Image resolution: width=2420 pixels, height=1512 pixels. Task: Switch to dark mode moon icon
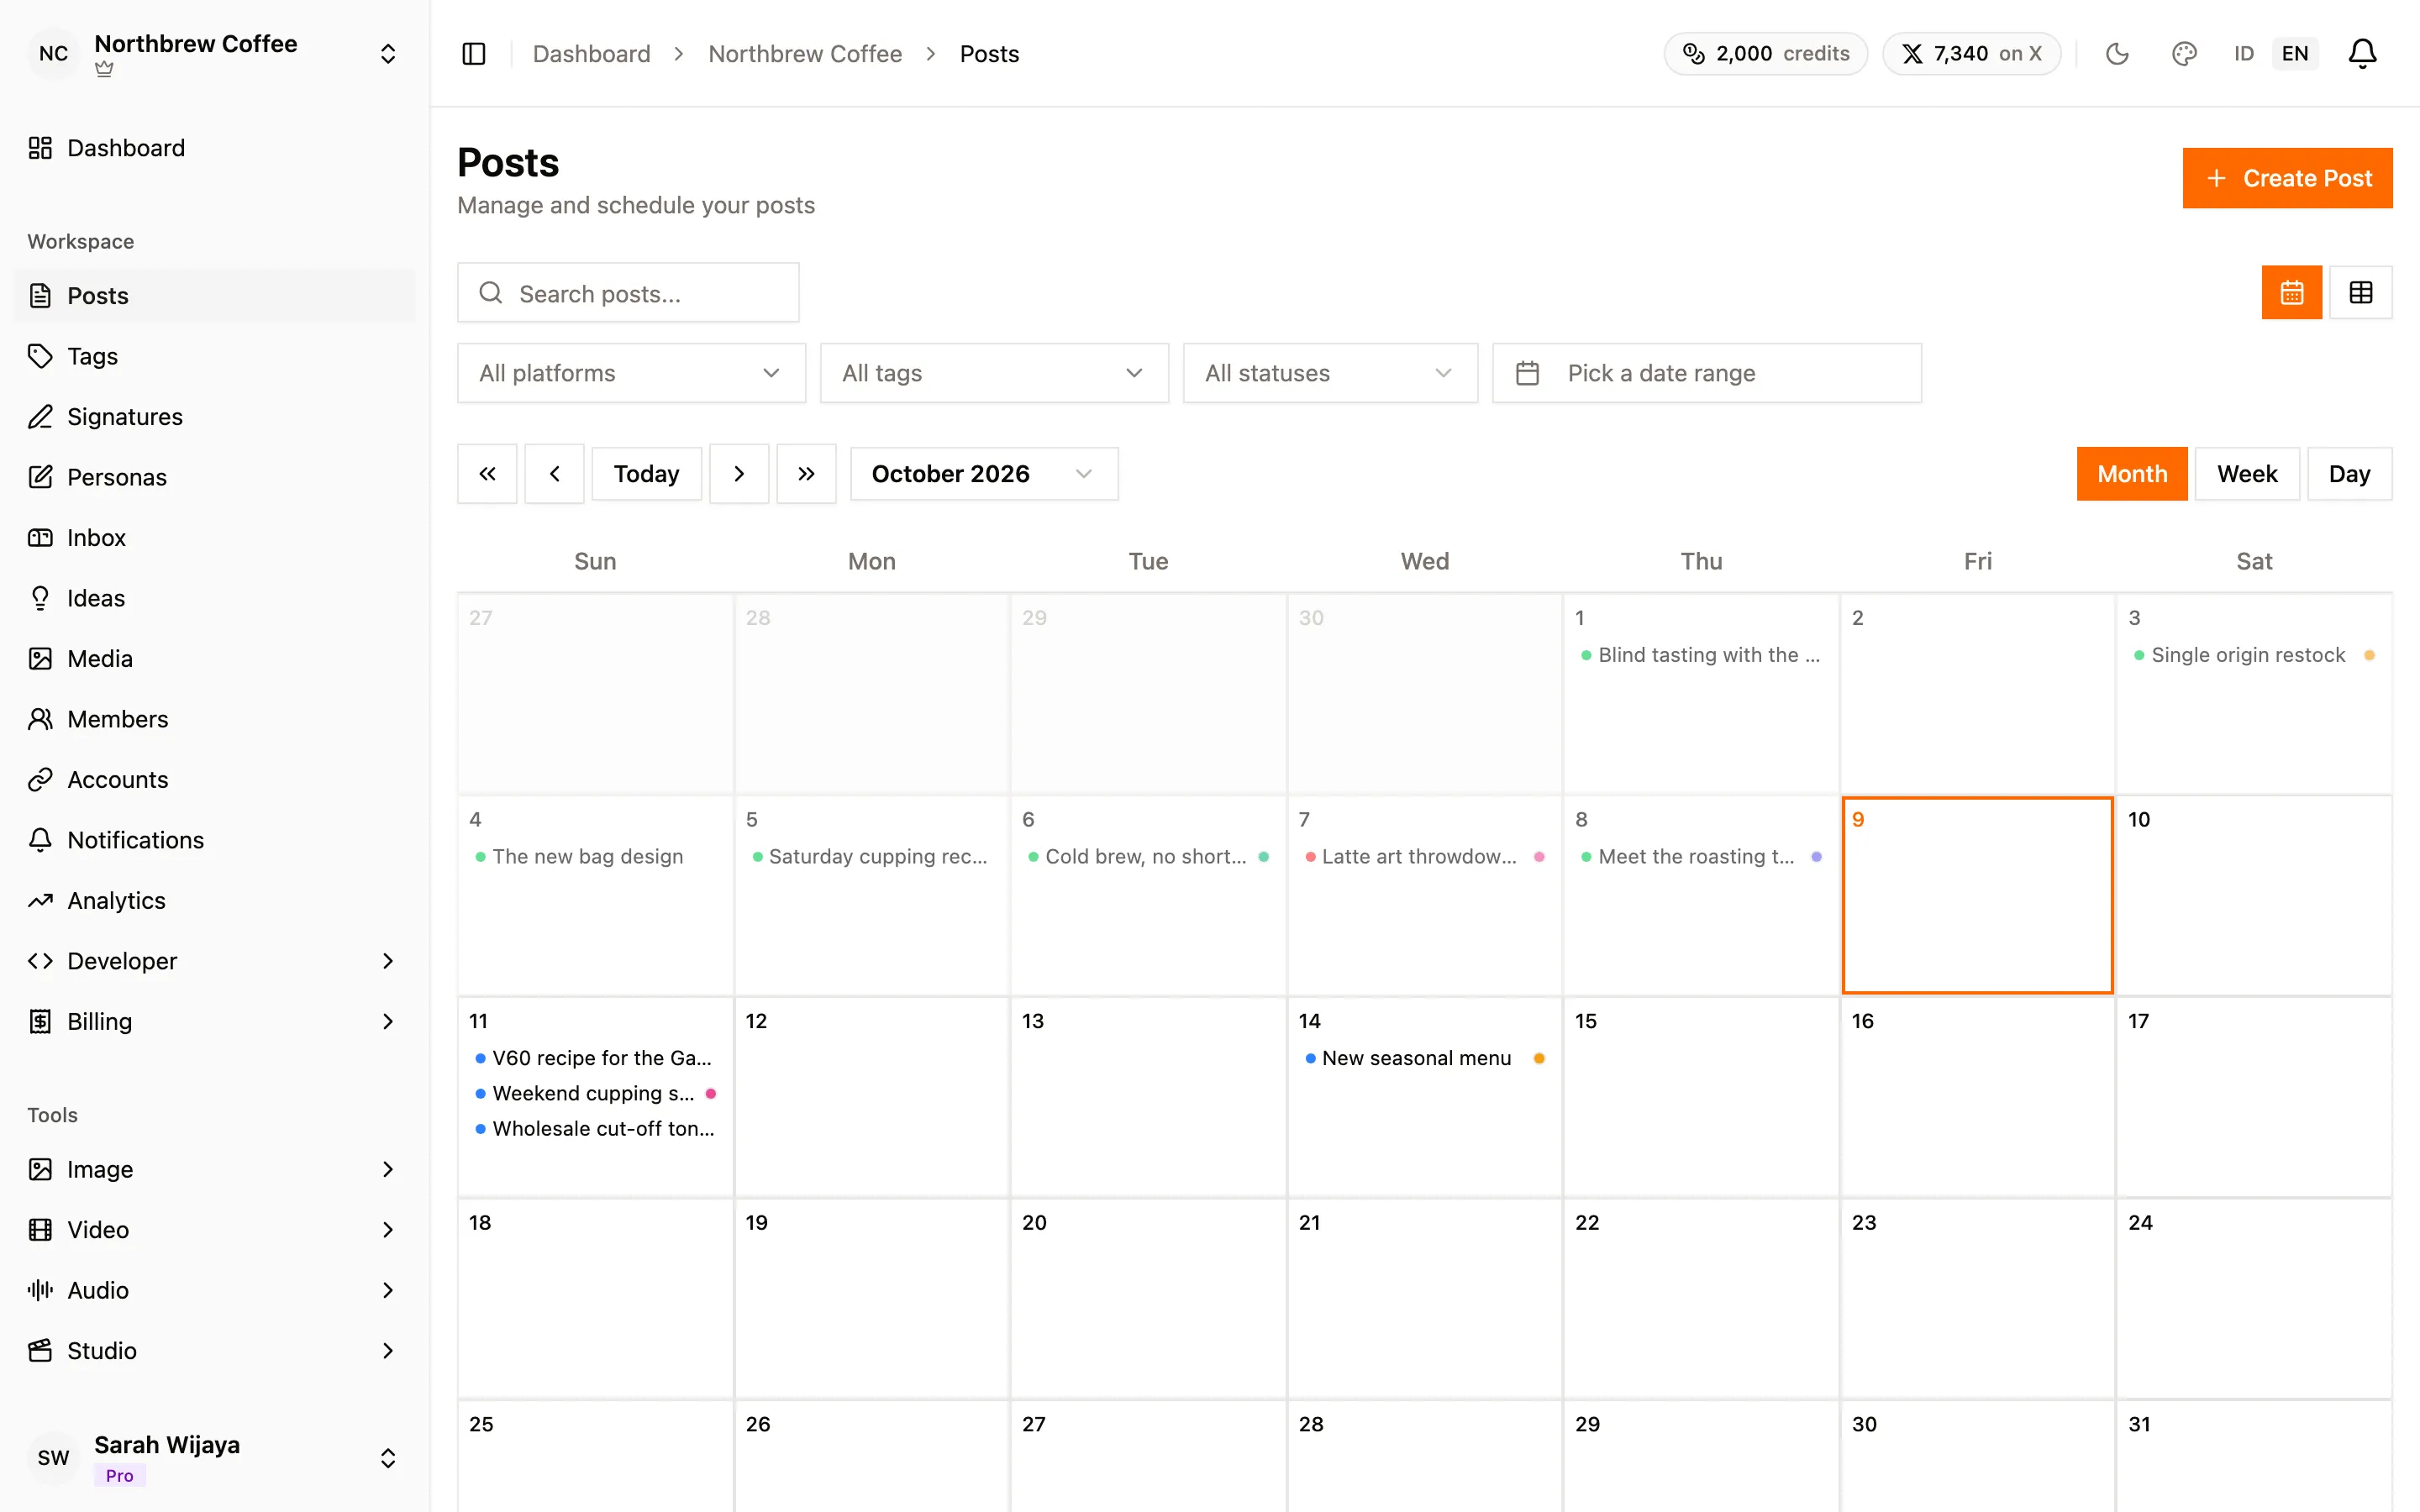click(x=2117, y=54)
